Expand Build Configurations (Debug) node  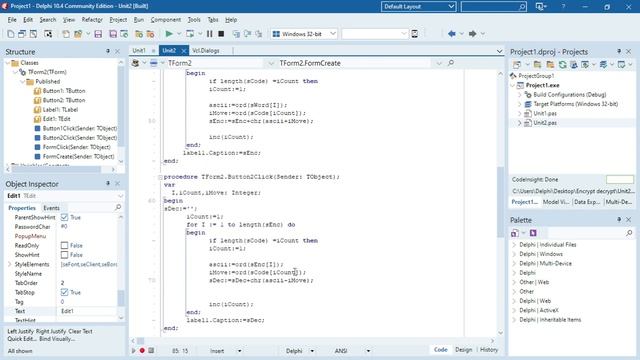click(520, 95)
